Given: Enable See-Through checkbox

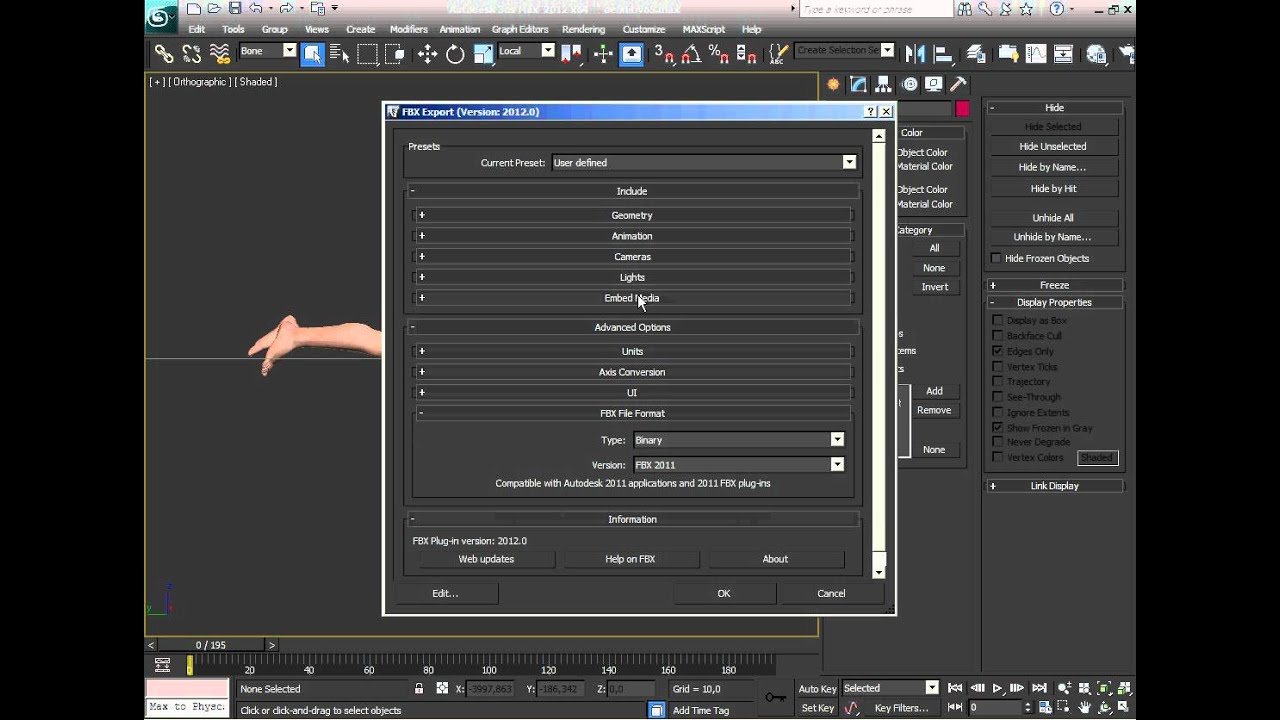Looking at the screenshot, I should coord(997,397).
